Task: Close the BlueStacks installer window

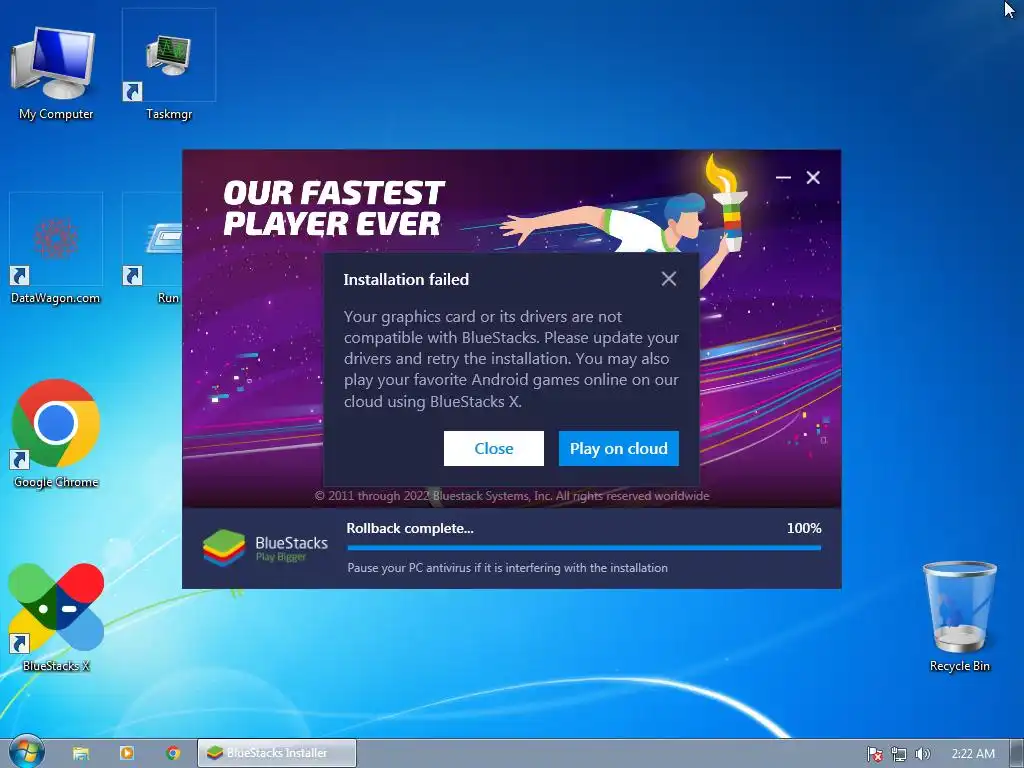Action: (x=813, y=178)
